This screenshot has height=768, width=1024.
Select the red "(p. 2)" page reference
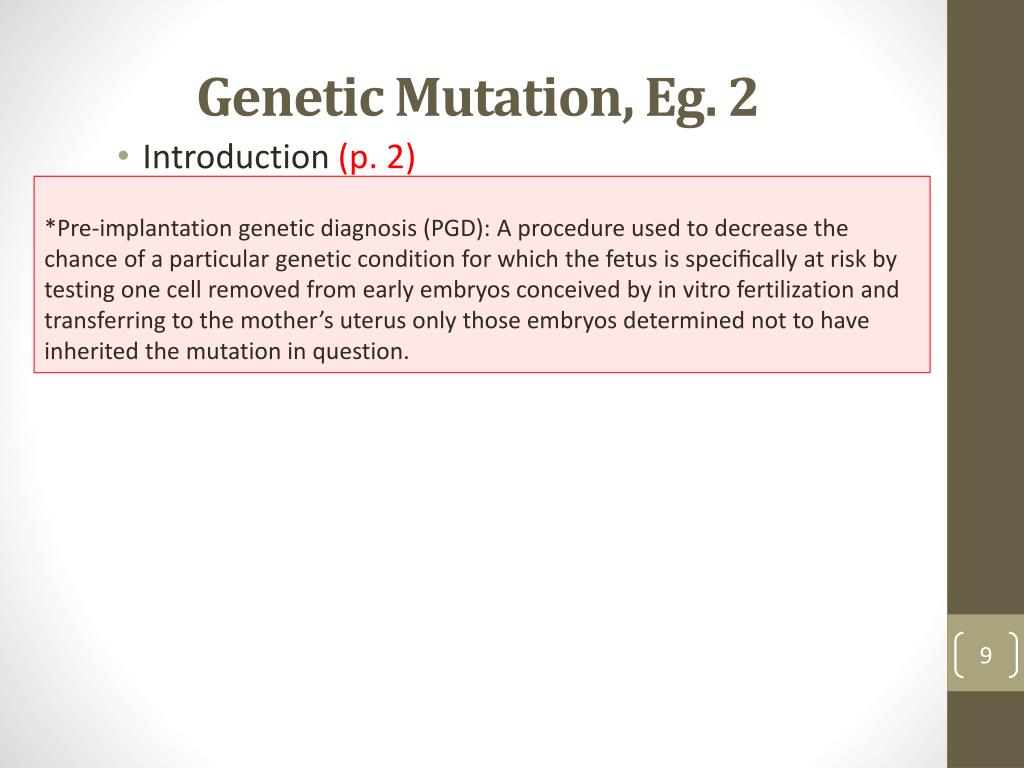pyautogui.click(x=377, y=157)
